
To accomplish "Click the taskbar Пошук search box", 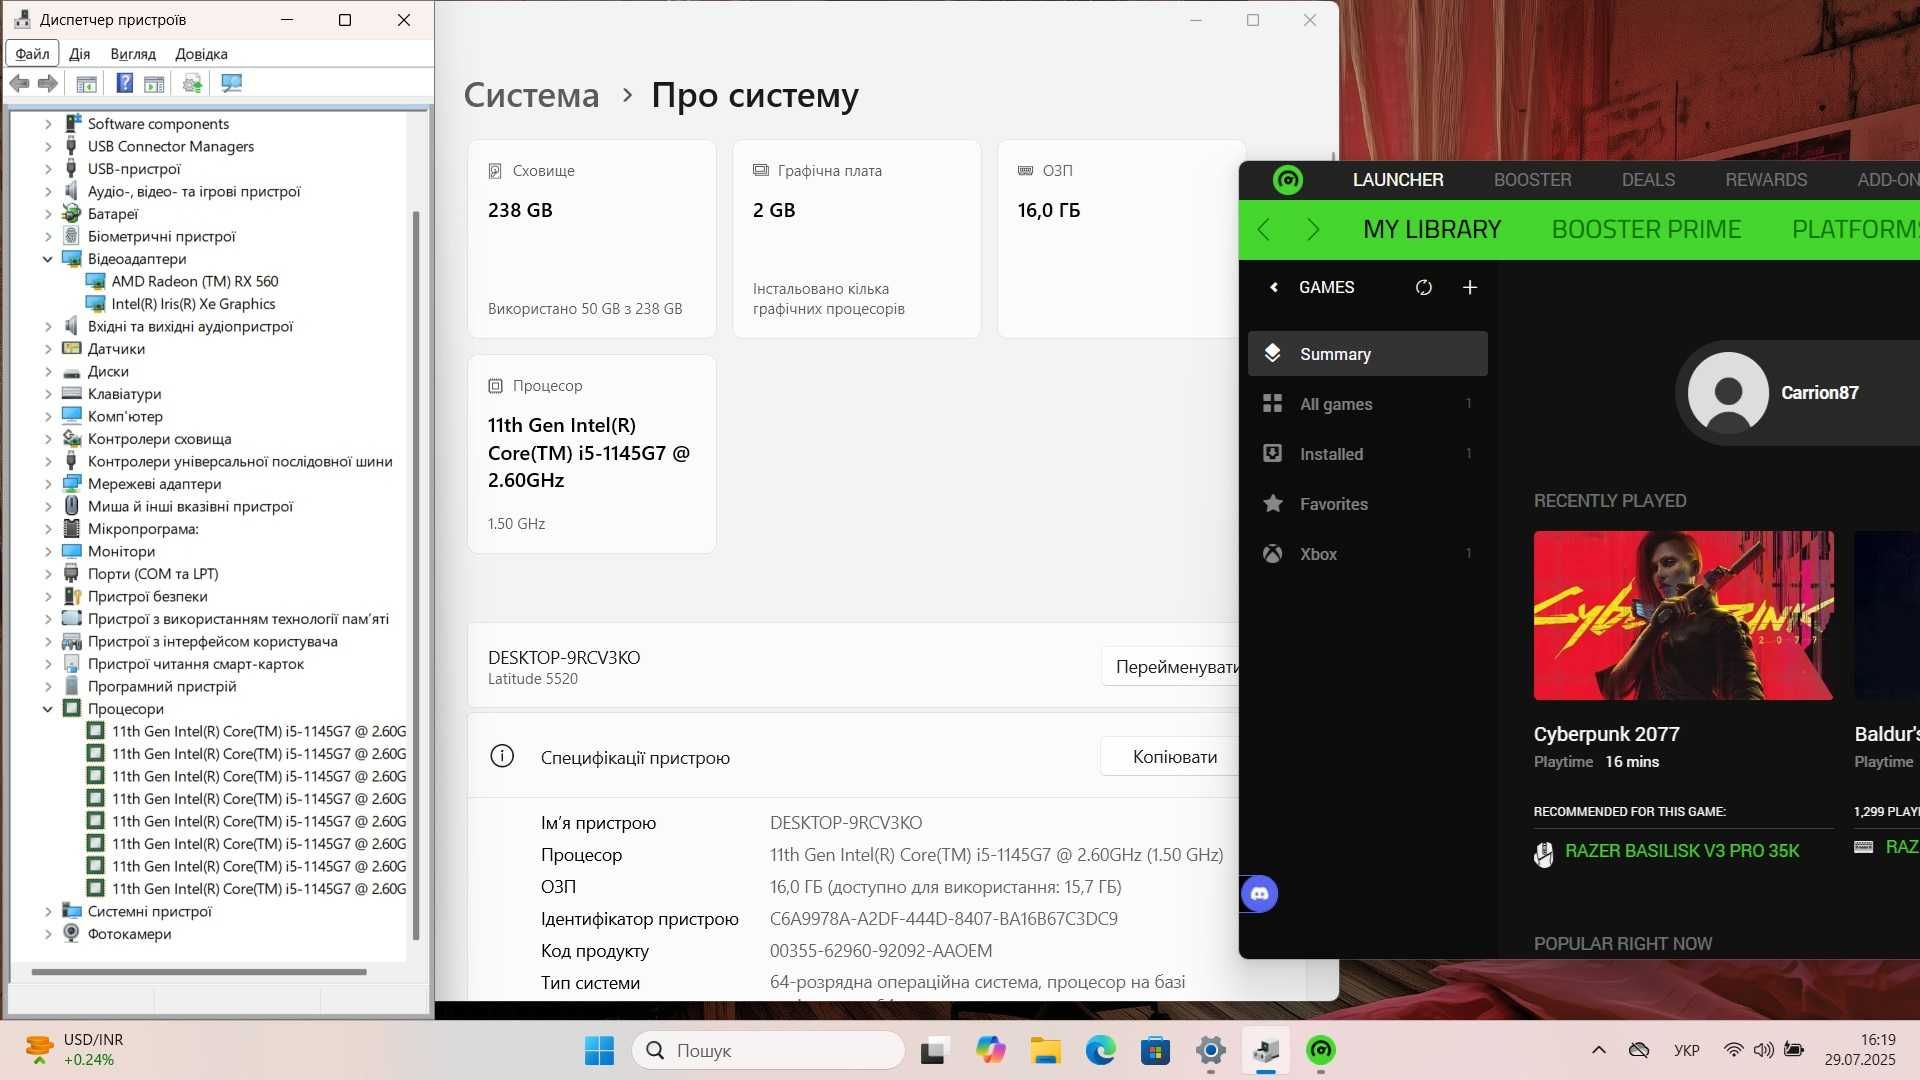I will tap(768, 1050).
